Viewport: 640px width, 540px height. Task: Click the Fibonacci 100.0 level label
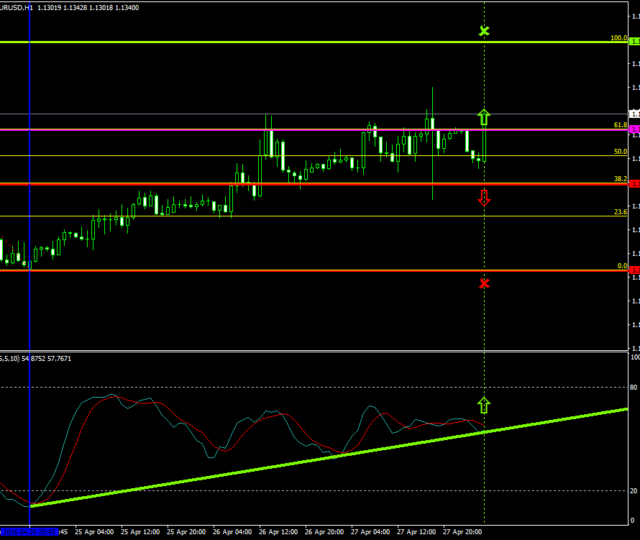[x=618, y=38]
